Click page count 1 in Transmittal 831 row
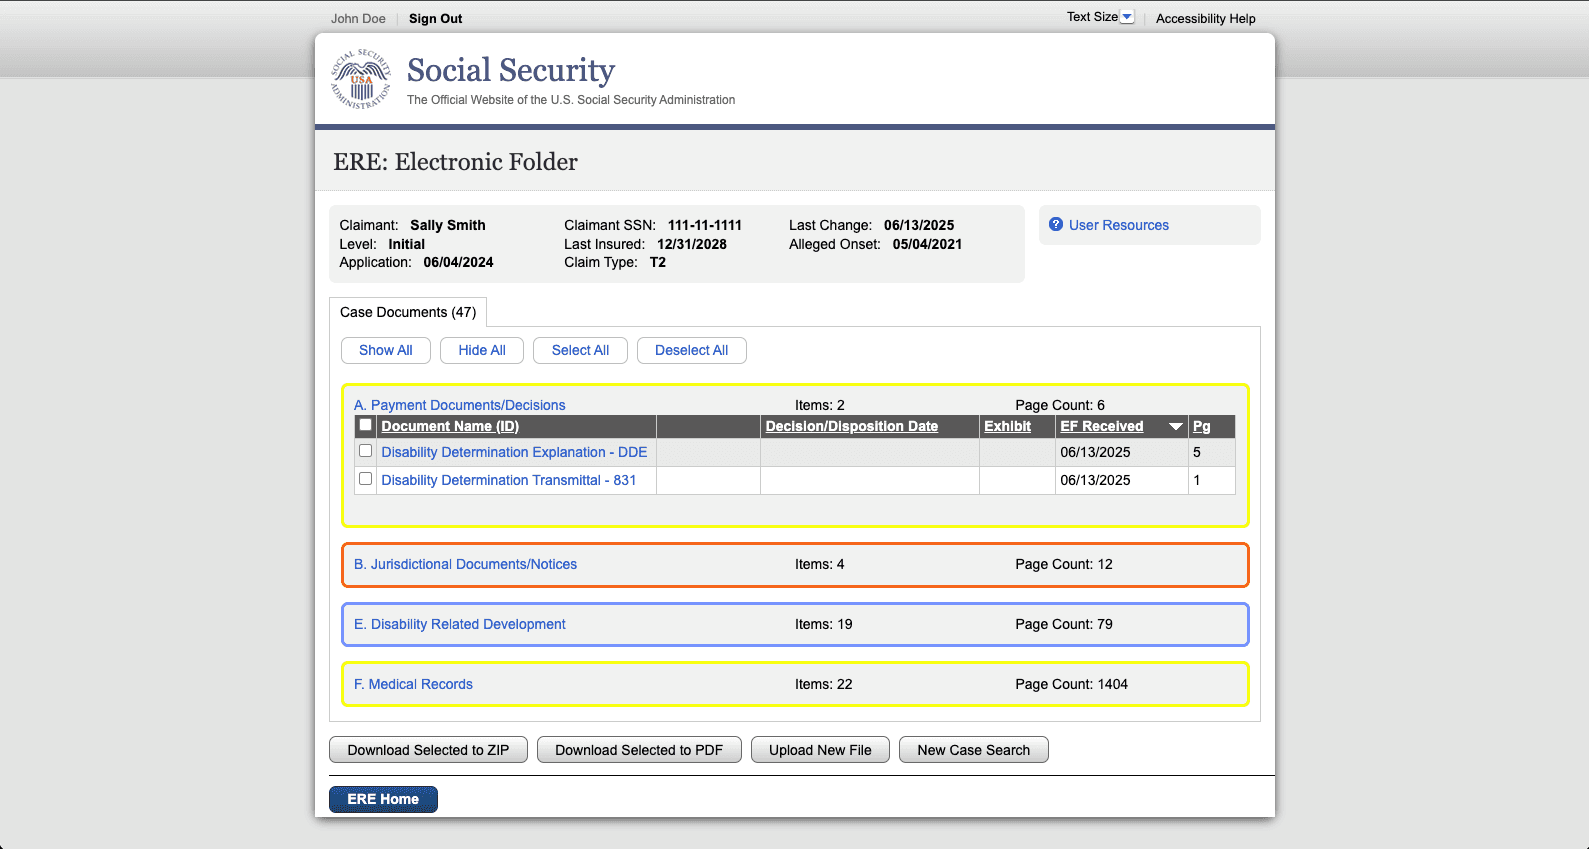Viewport: 1589px width, 849px height. 1197,480
